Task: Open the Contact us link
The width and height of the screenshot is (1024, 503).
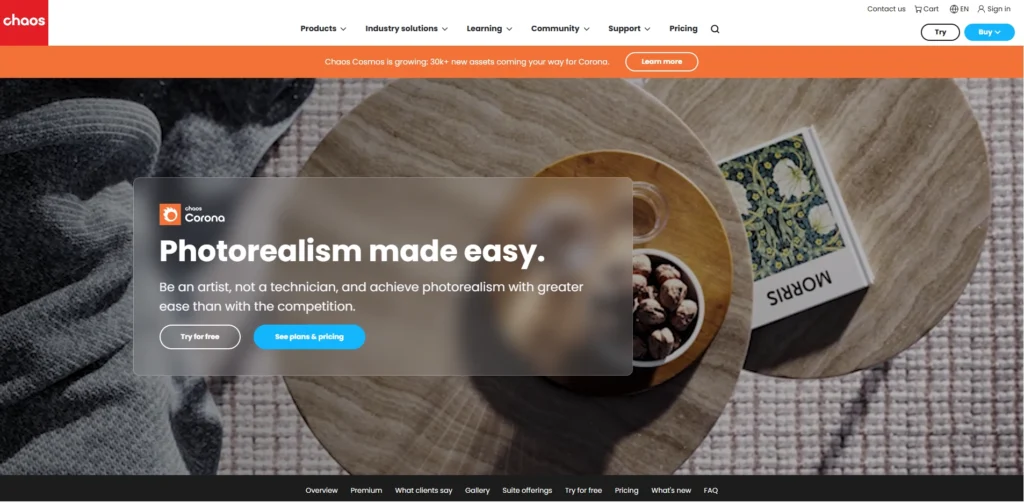Action: (x=886, y=9)
